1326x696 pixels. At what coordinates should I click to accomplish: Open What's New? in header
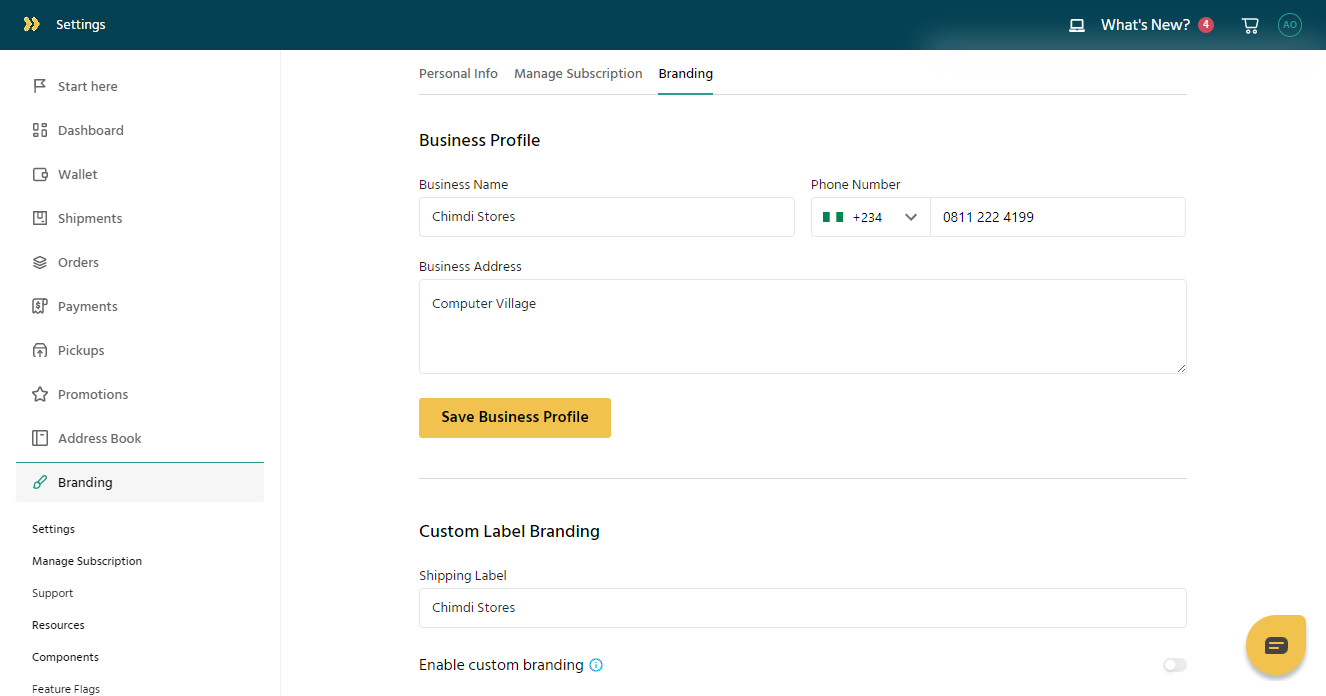coord(1145,25)
